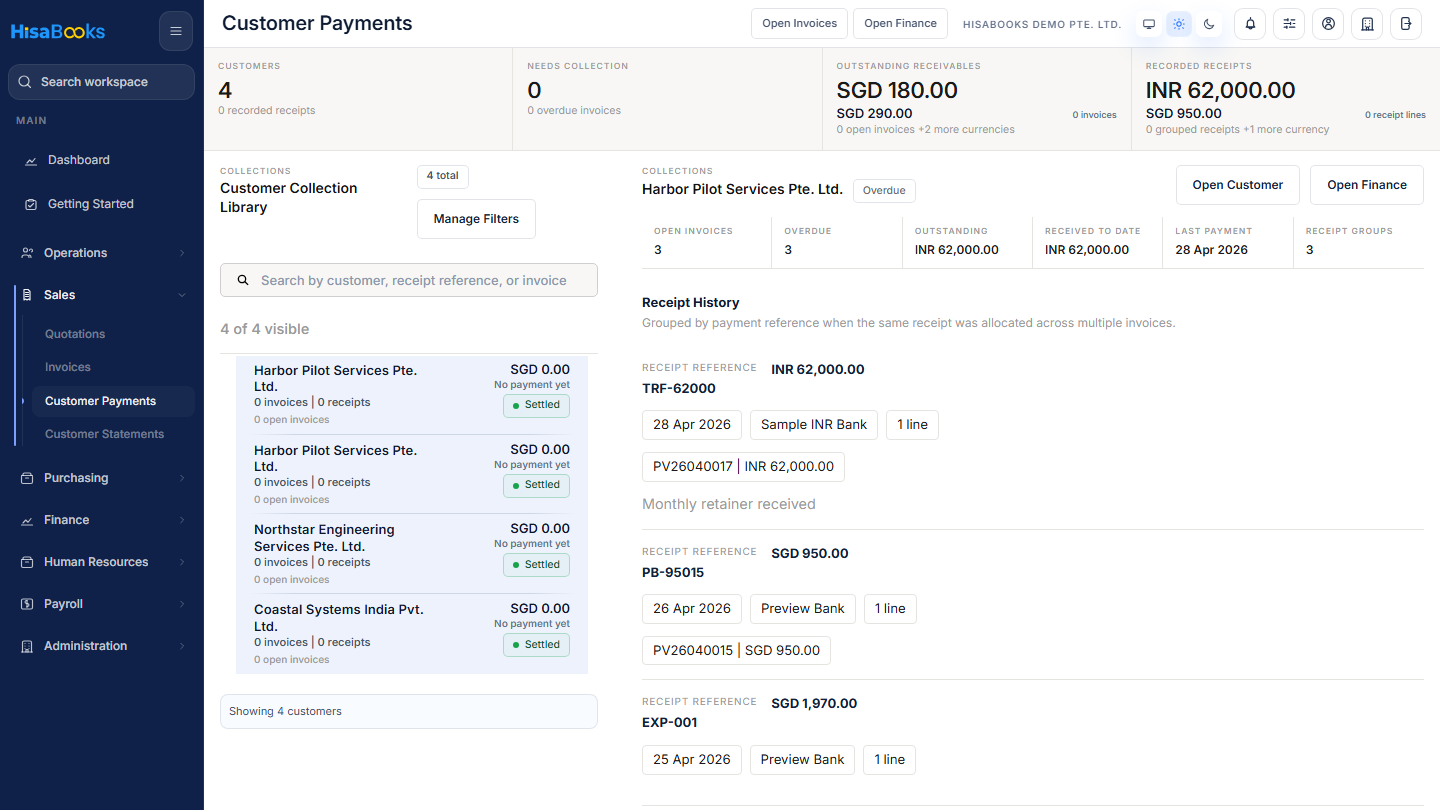Open notifications bell
Image resolution: width=1440 pixels, height=810 pixels.
(1250, 24)
